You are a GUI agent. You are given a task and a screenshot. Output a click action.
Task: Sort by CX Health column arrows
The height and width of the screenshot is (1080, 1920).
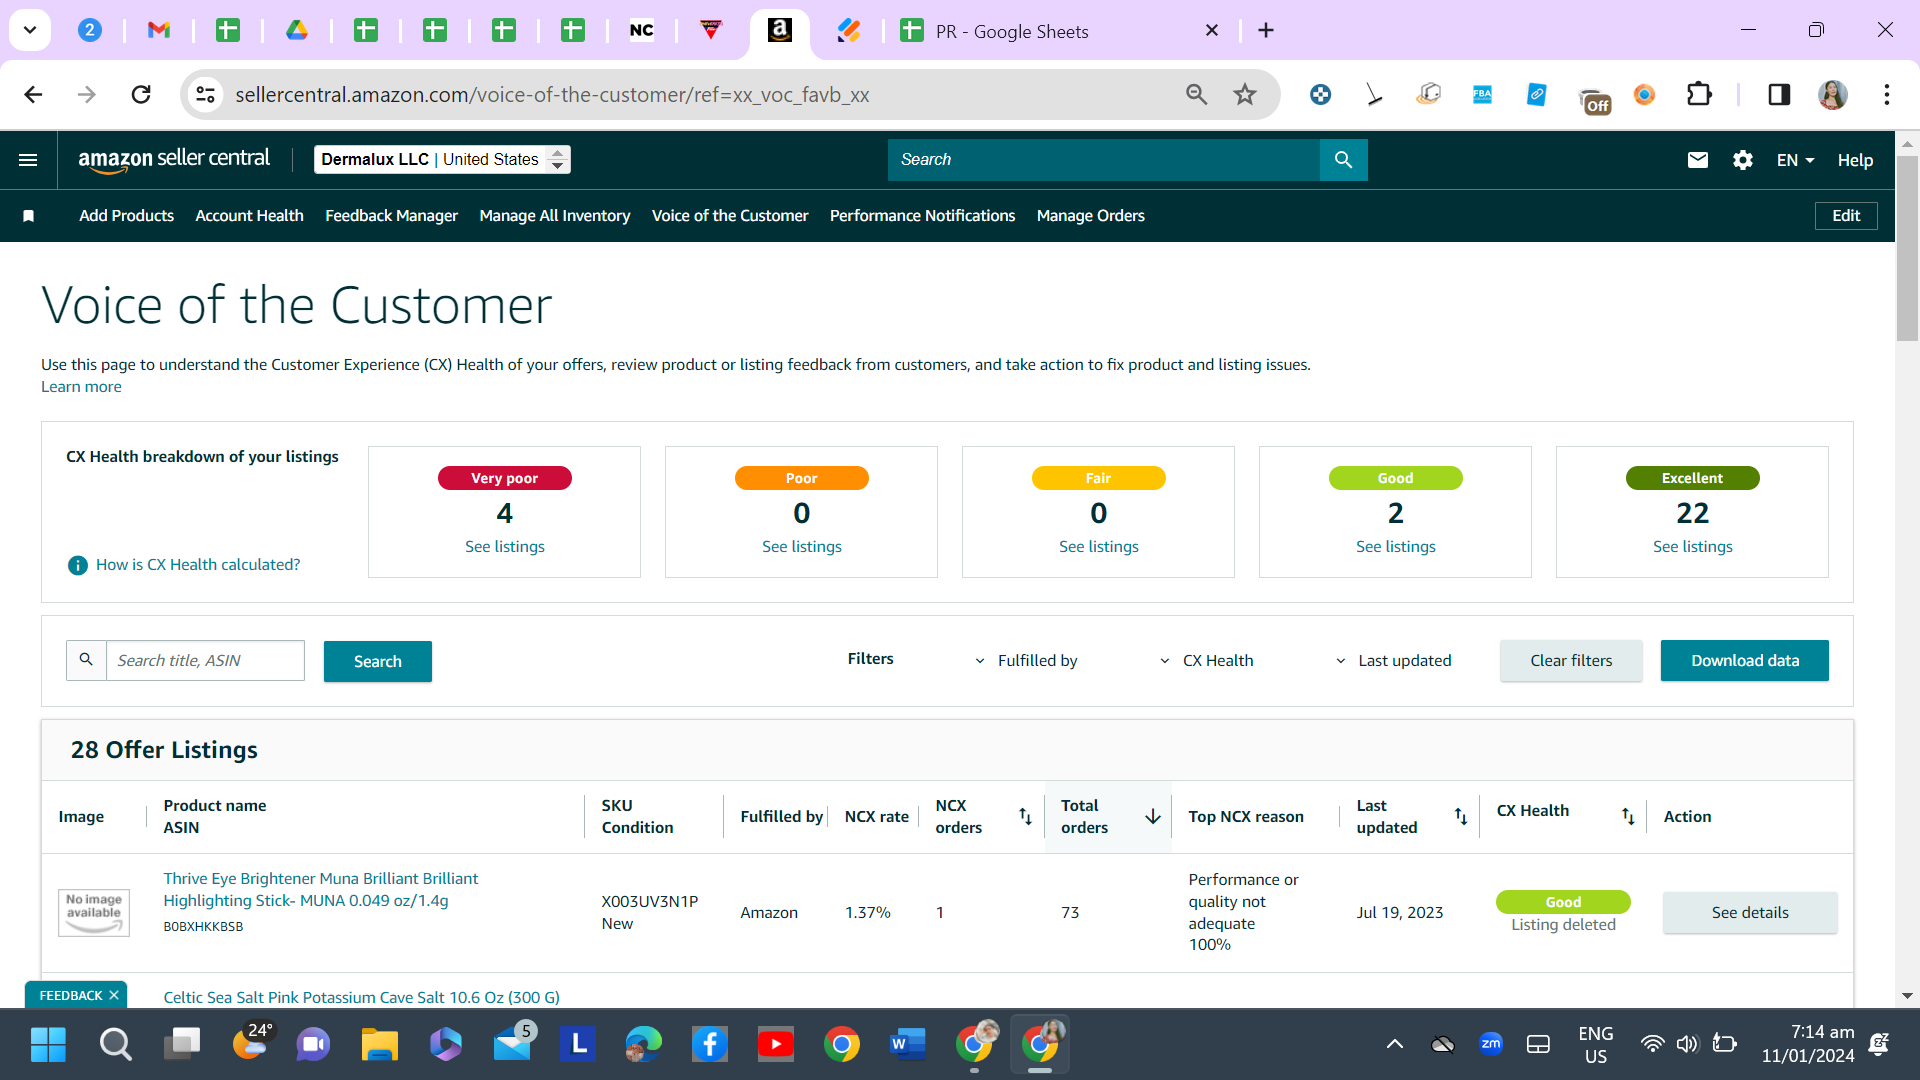1628,817
